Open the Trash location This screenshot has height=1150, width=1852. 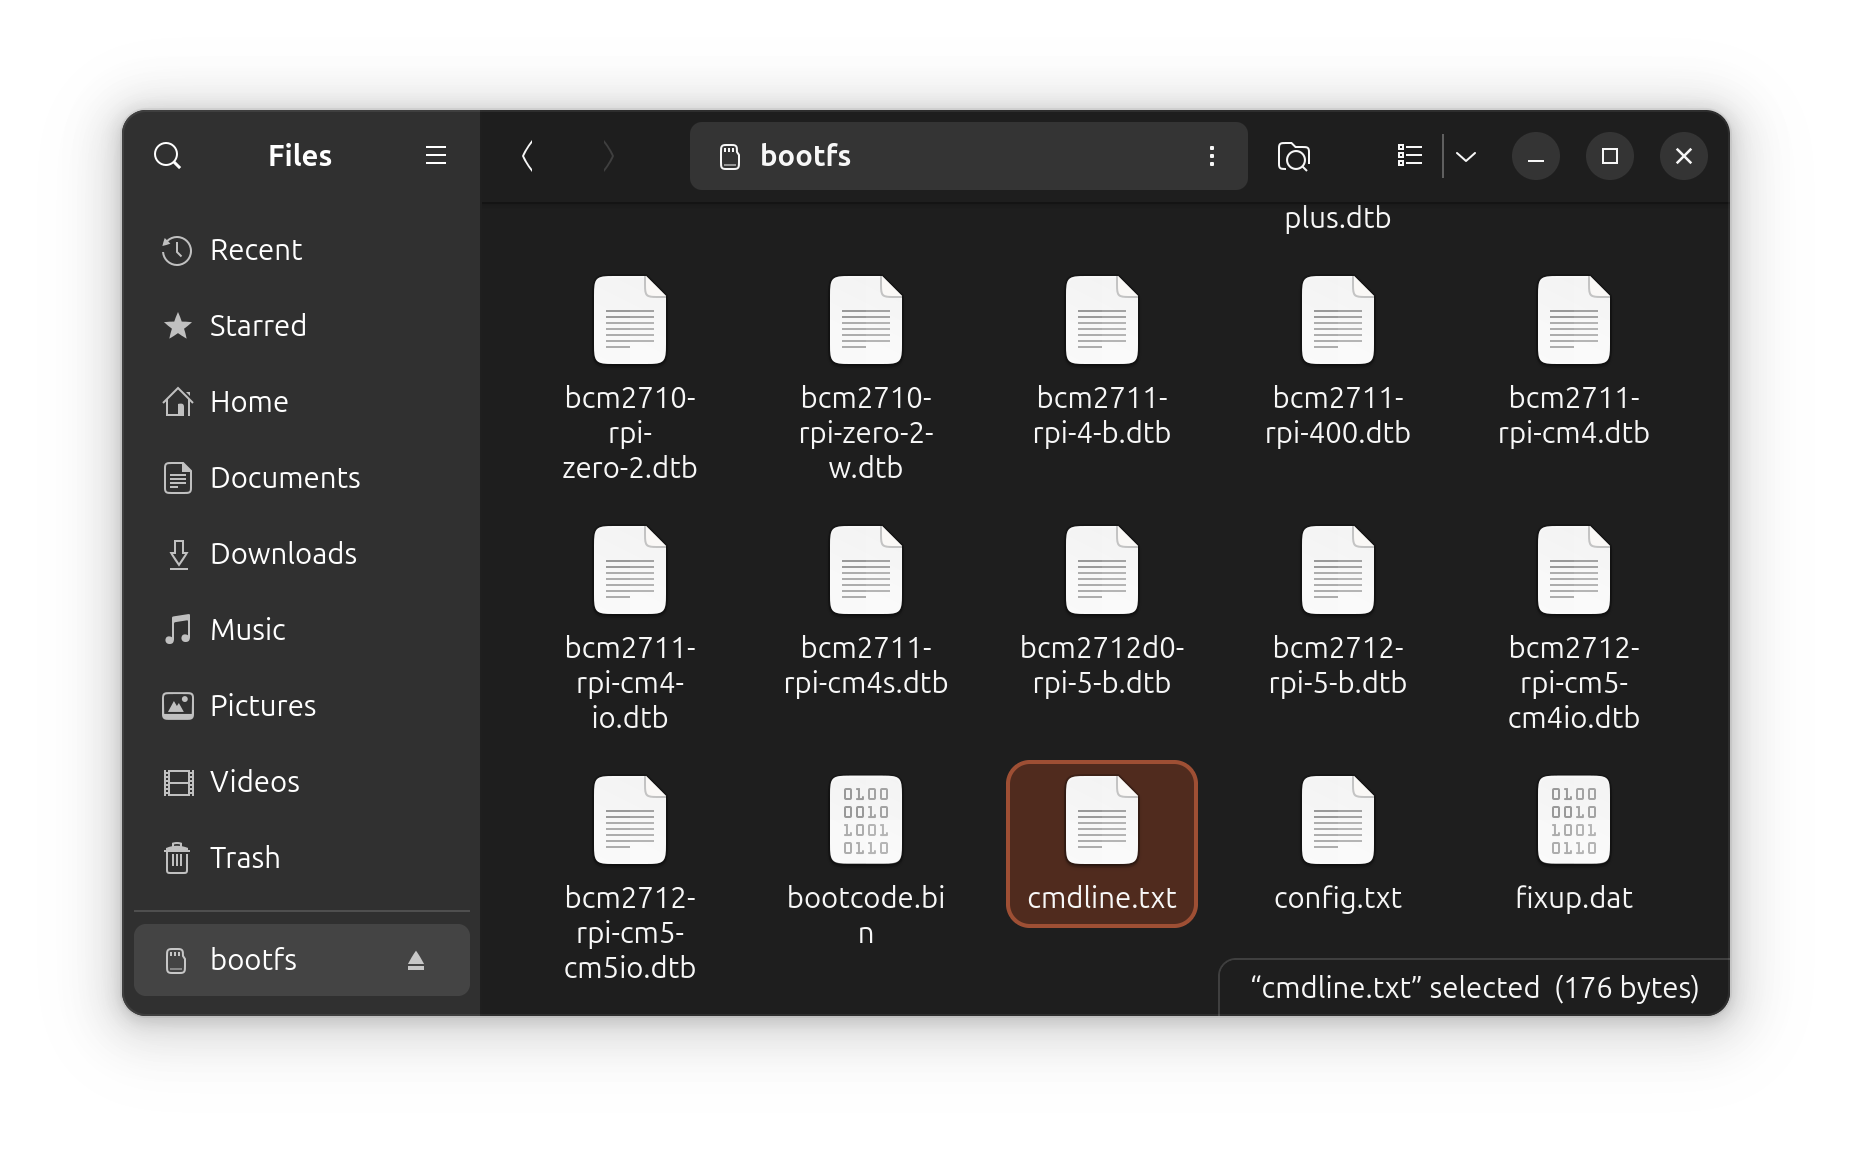click(244, 858)
